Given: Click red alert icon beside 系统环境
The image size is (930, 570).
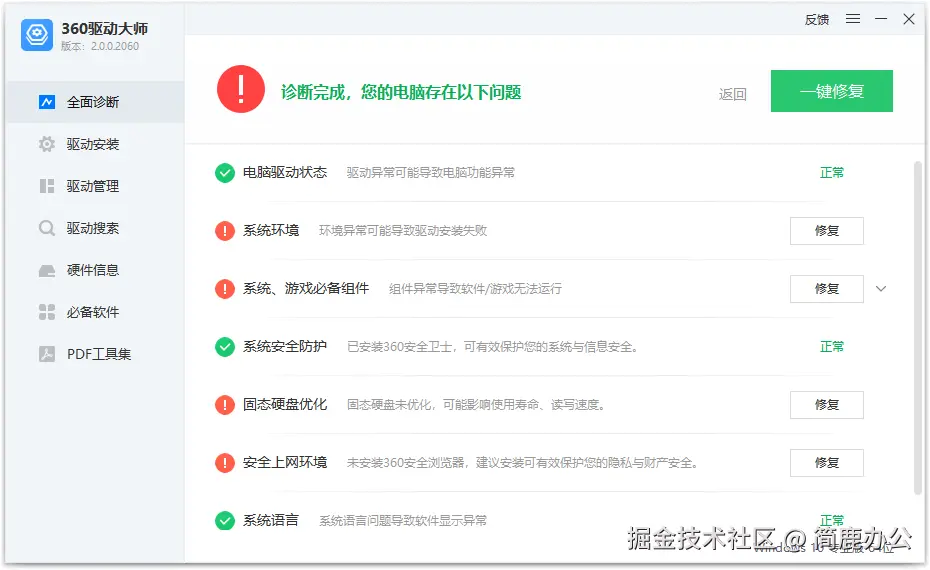Looking at the screenshot, I should [225, 231].
